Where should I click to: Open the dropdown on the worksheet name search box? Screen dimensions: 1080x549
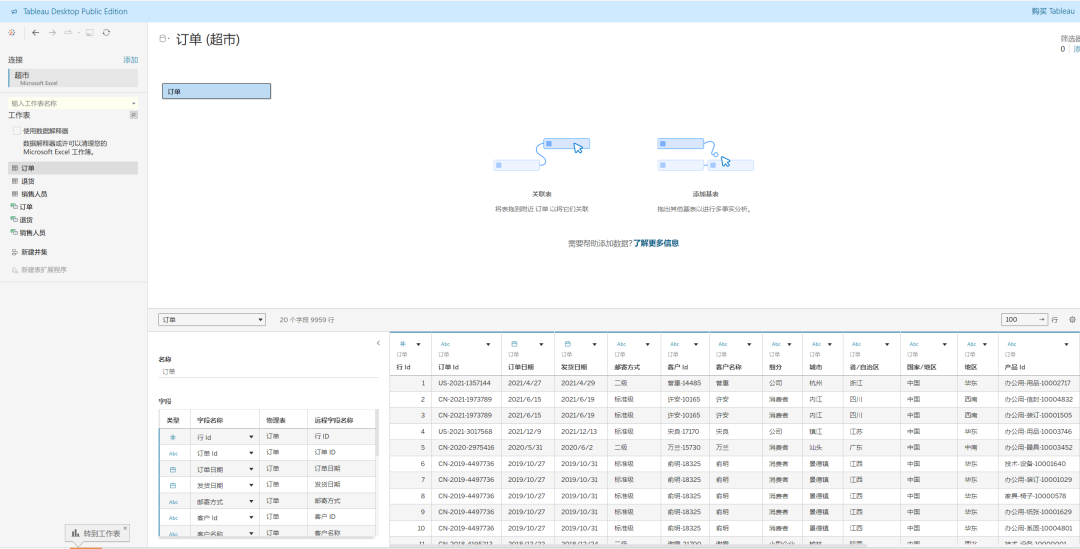tap(134, 103)
